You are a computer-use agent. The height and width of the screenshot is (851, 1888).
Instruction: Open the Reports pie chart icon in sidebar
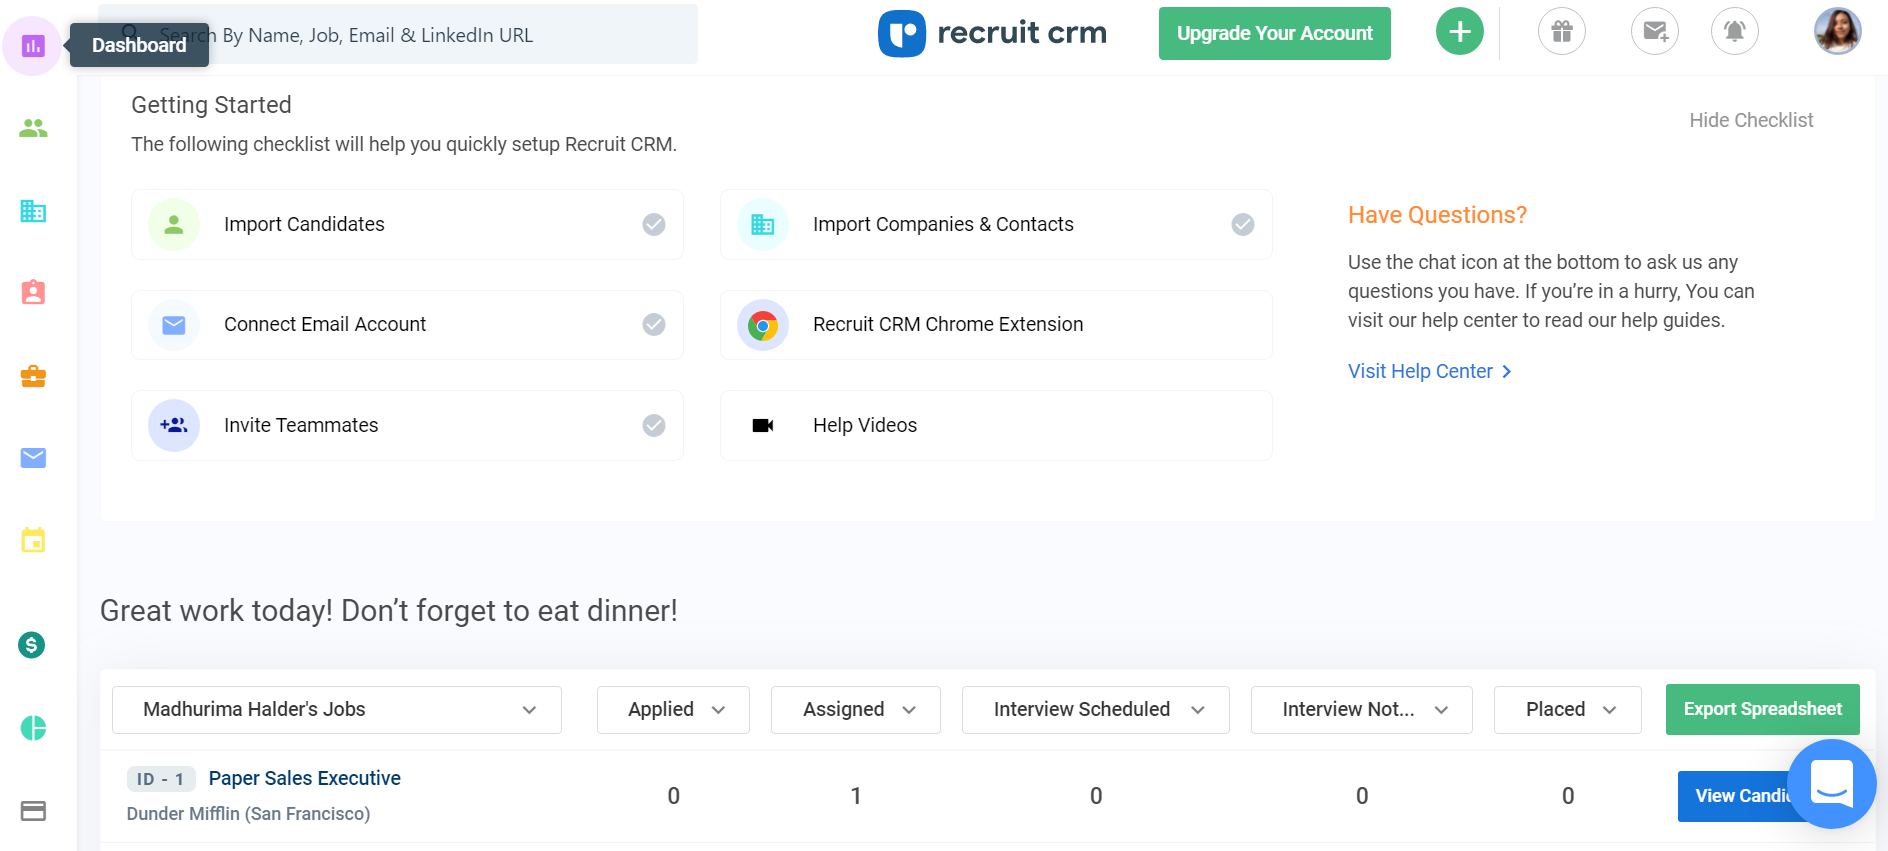[33, 728]
